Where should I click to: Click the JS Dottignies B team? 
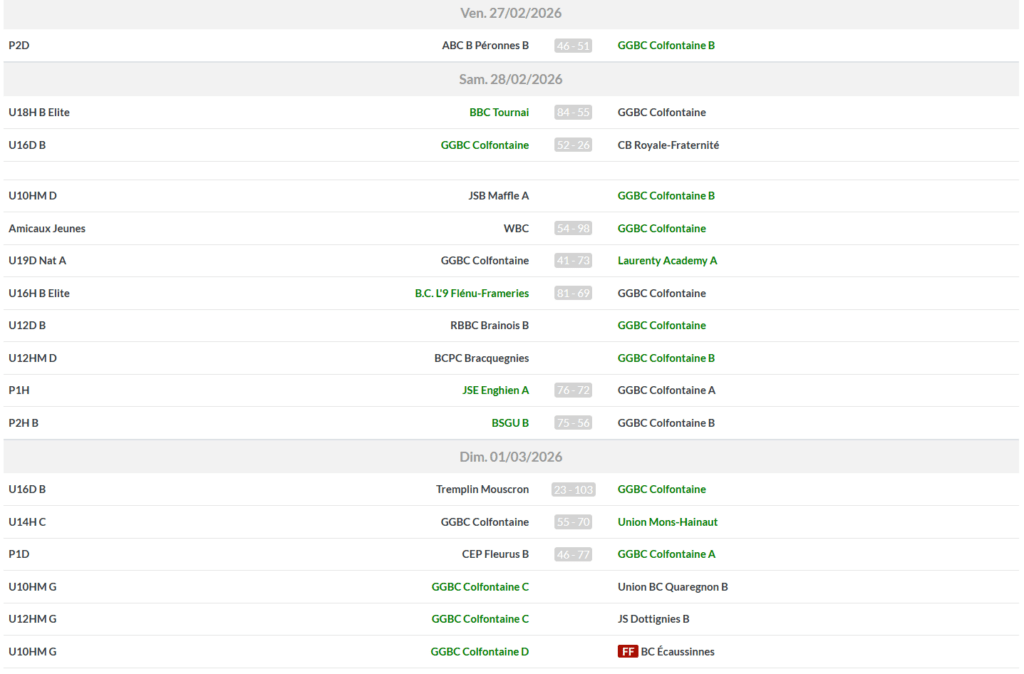click(x=653, y=619)
